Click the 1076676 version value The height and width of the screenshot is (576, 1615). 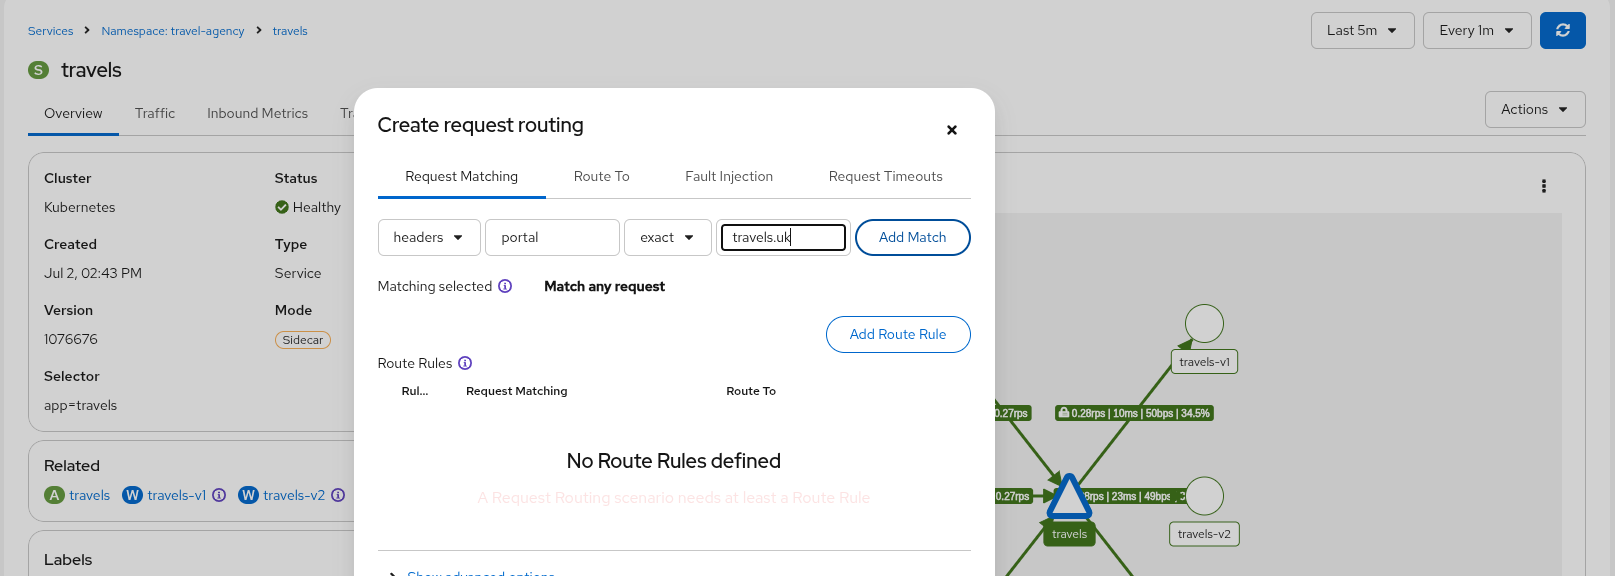[x=71, y=339]
